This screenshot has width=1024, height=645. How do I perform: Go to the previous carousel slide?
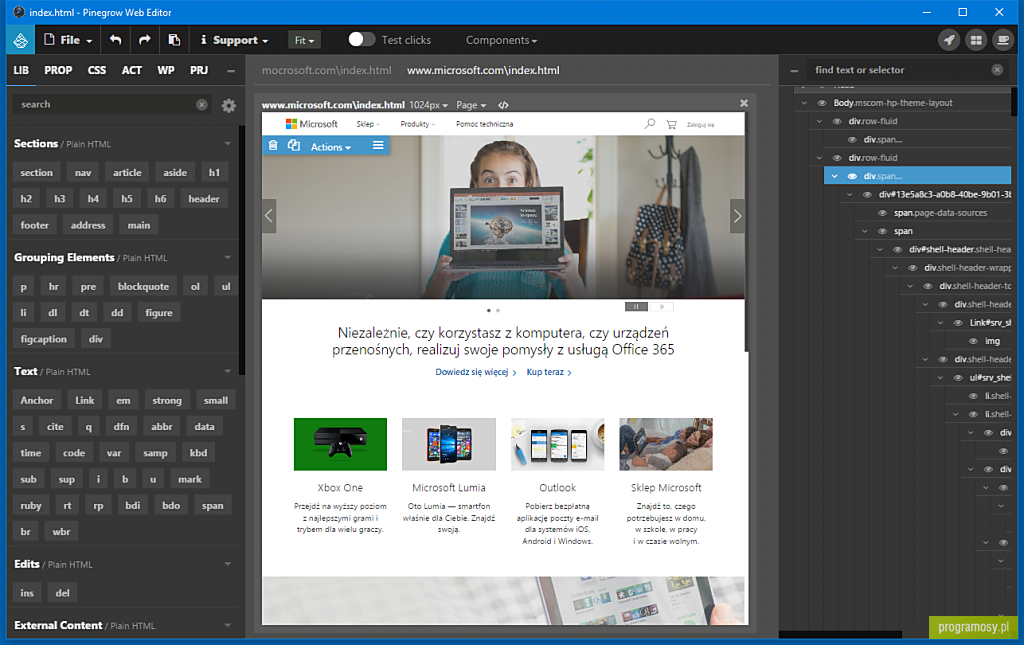268,215
